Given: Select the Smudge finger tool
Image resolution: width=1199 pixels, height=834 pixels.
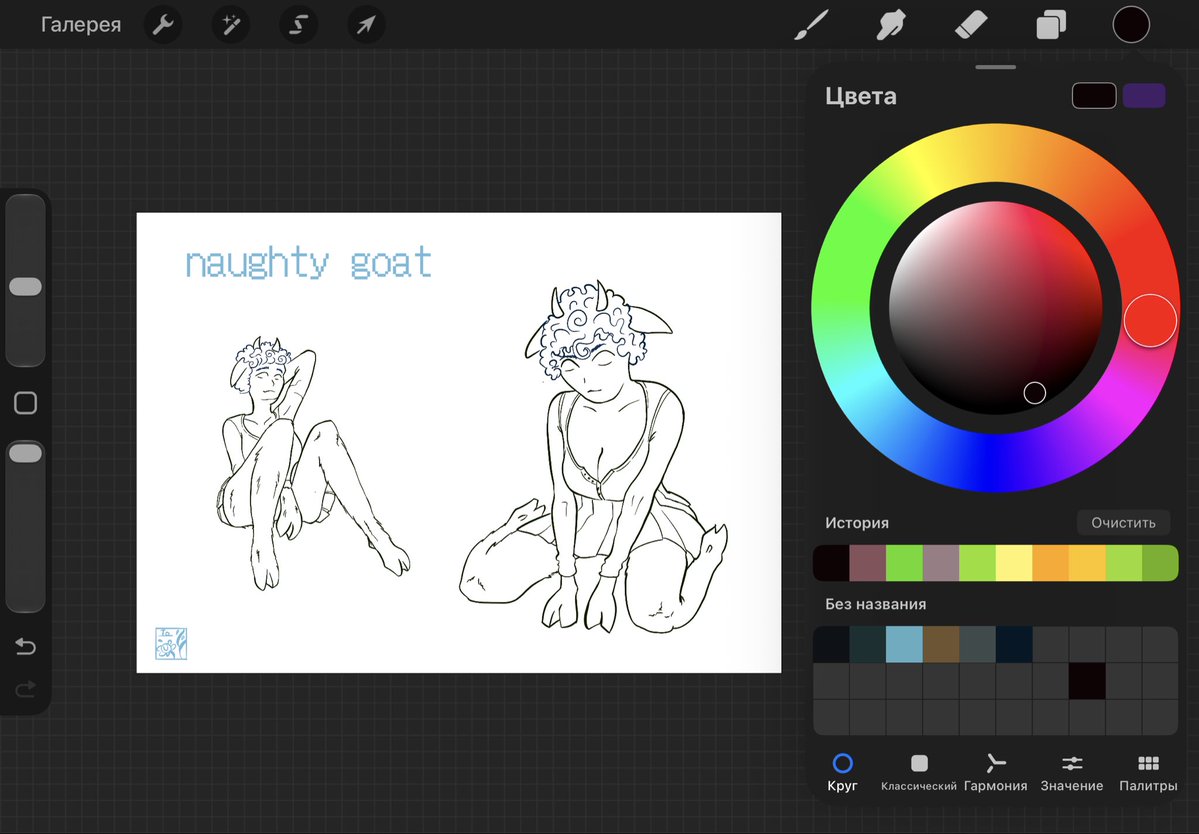Looking at the screenshot, I should tap(892, 24).
